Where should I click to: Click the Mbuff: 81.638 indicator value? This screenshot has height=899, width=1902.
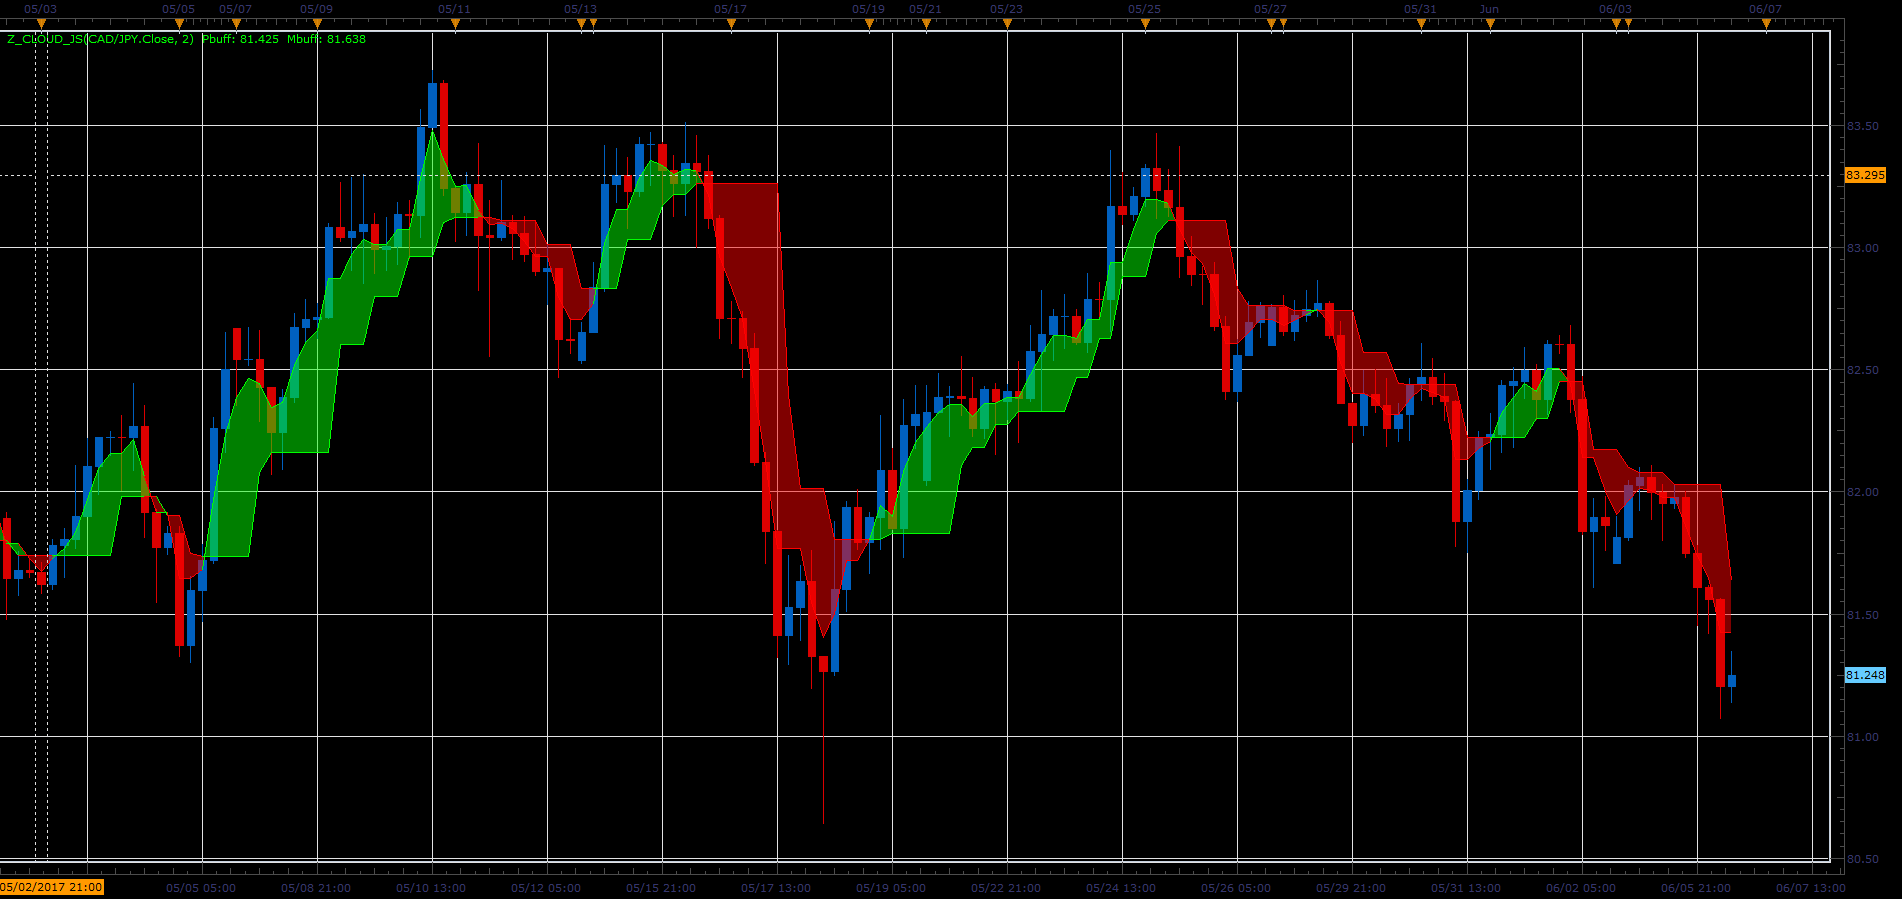click(326, 40)
